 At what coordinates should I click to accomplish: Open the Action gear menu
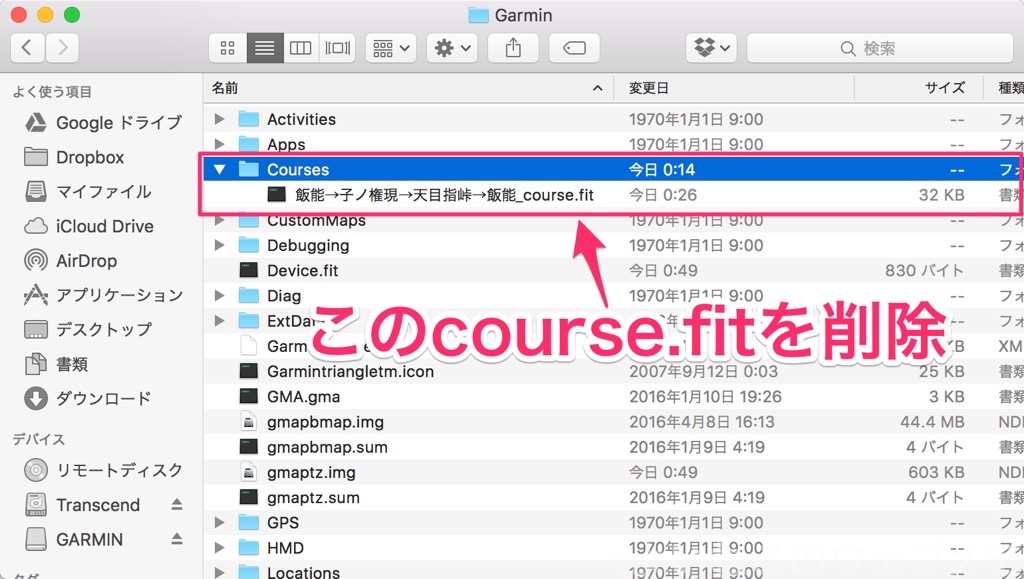coord(453,47)
